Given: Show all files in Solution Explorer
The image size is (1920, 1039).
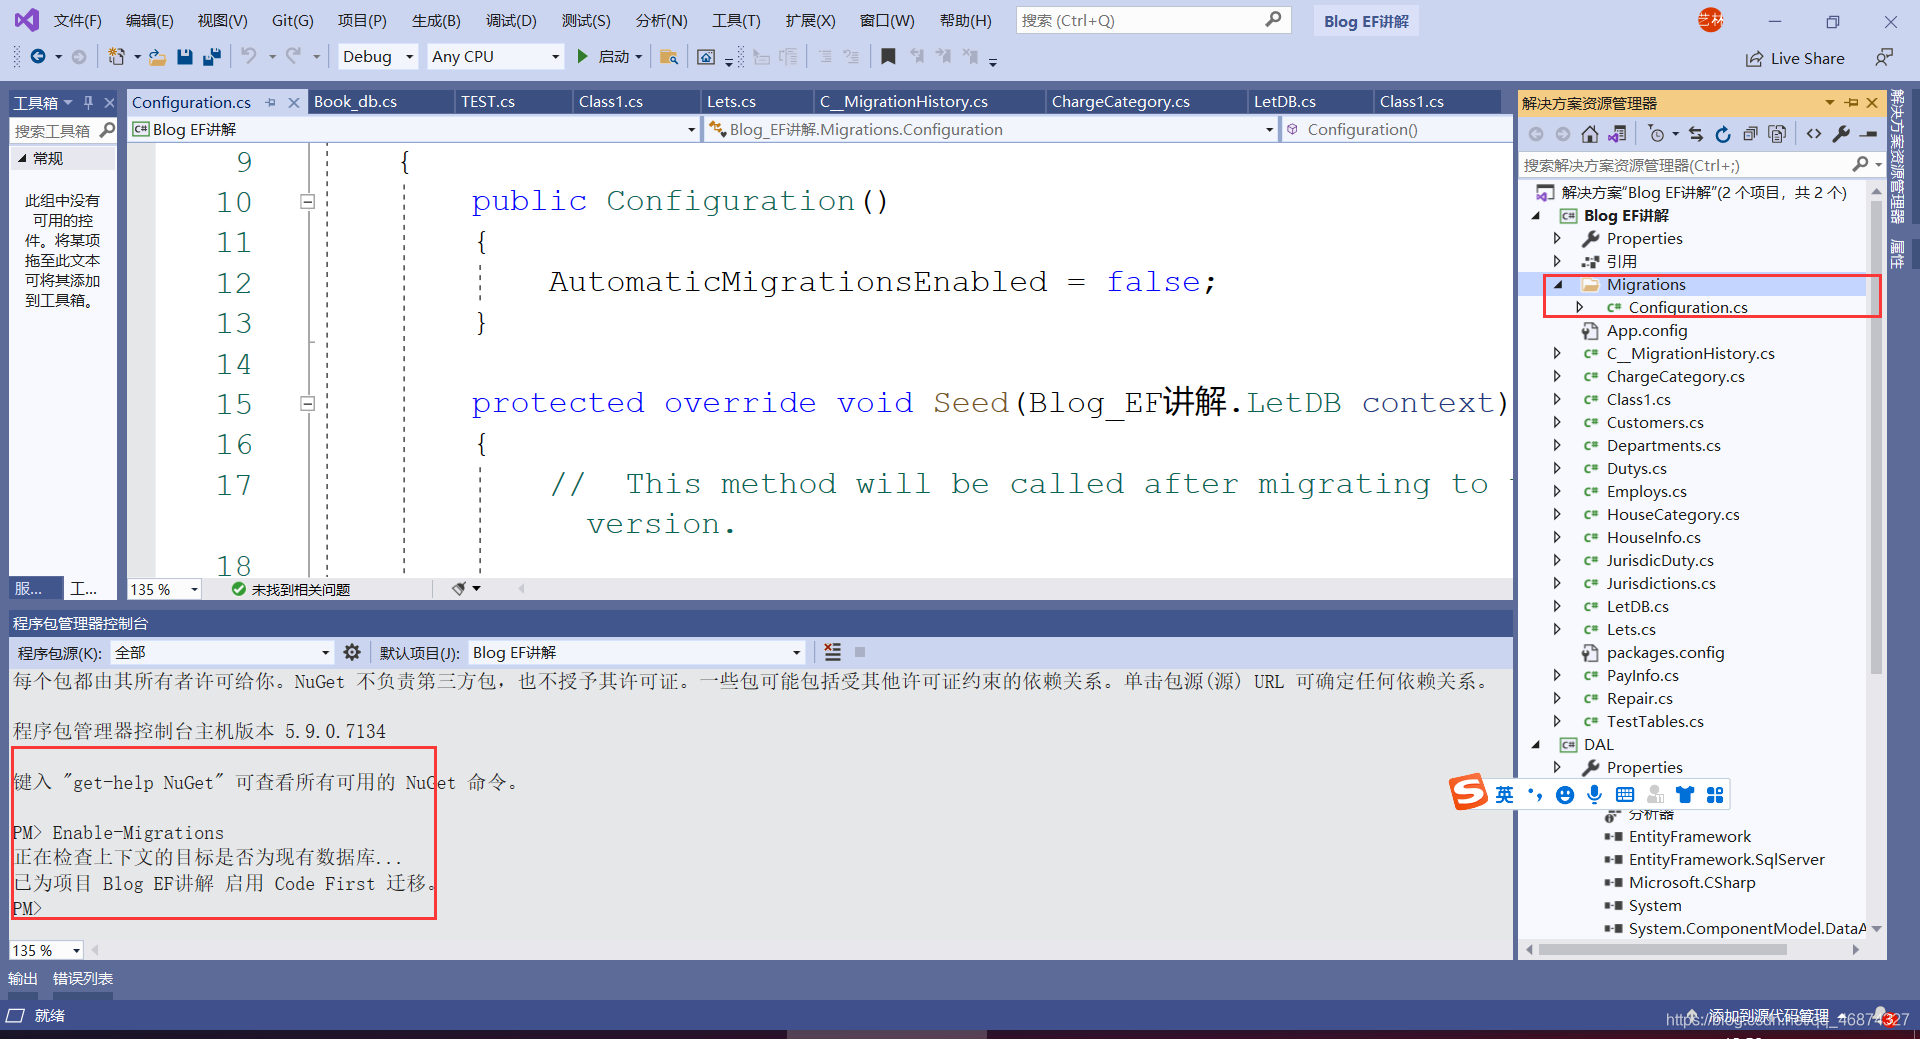Looking at the screenshot, I should coord(1777,134).
